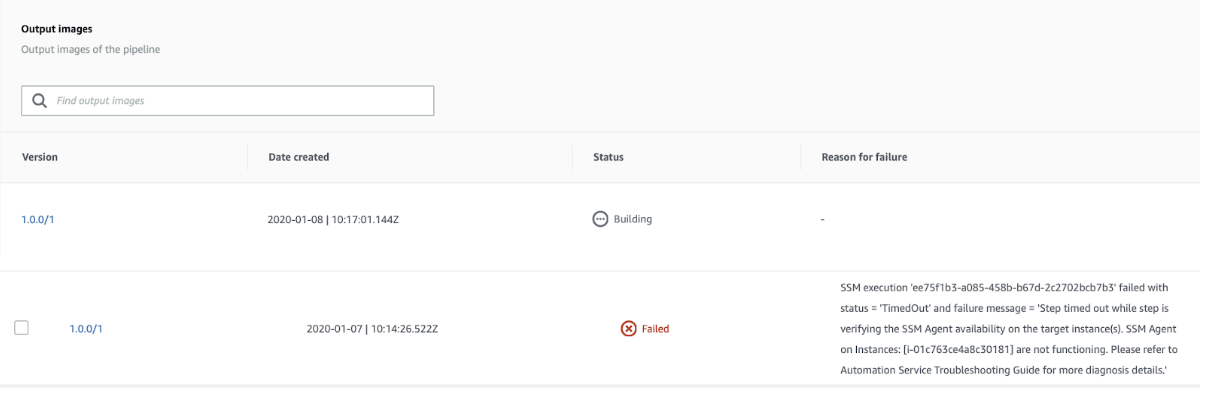
Task: Click the Building status icon
Action: (600, 219)
